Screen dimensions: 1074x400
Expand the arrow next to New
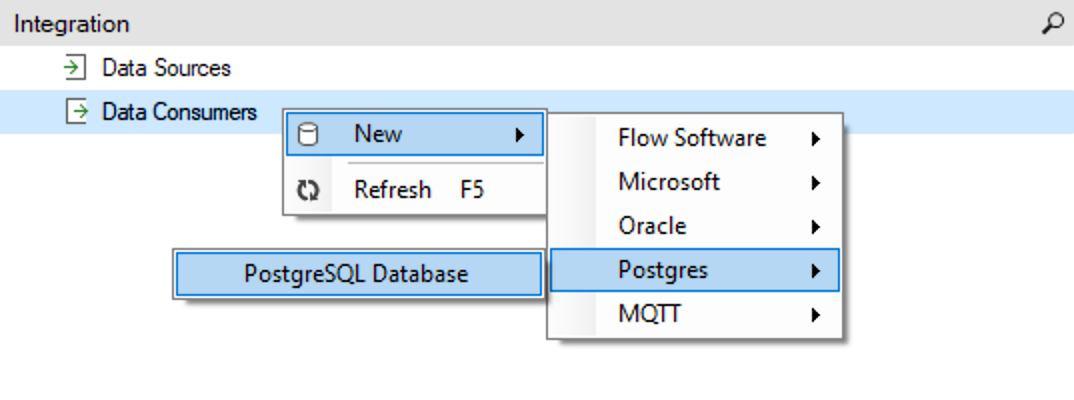coord(519,135)
